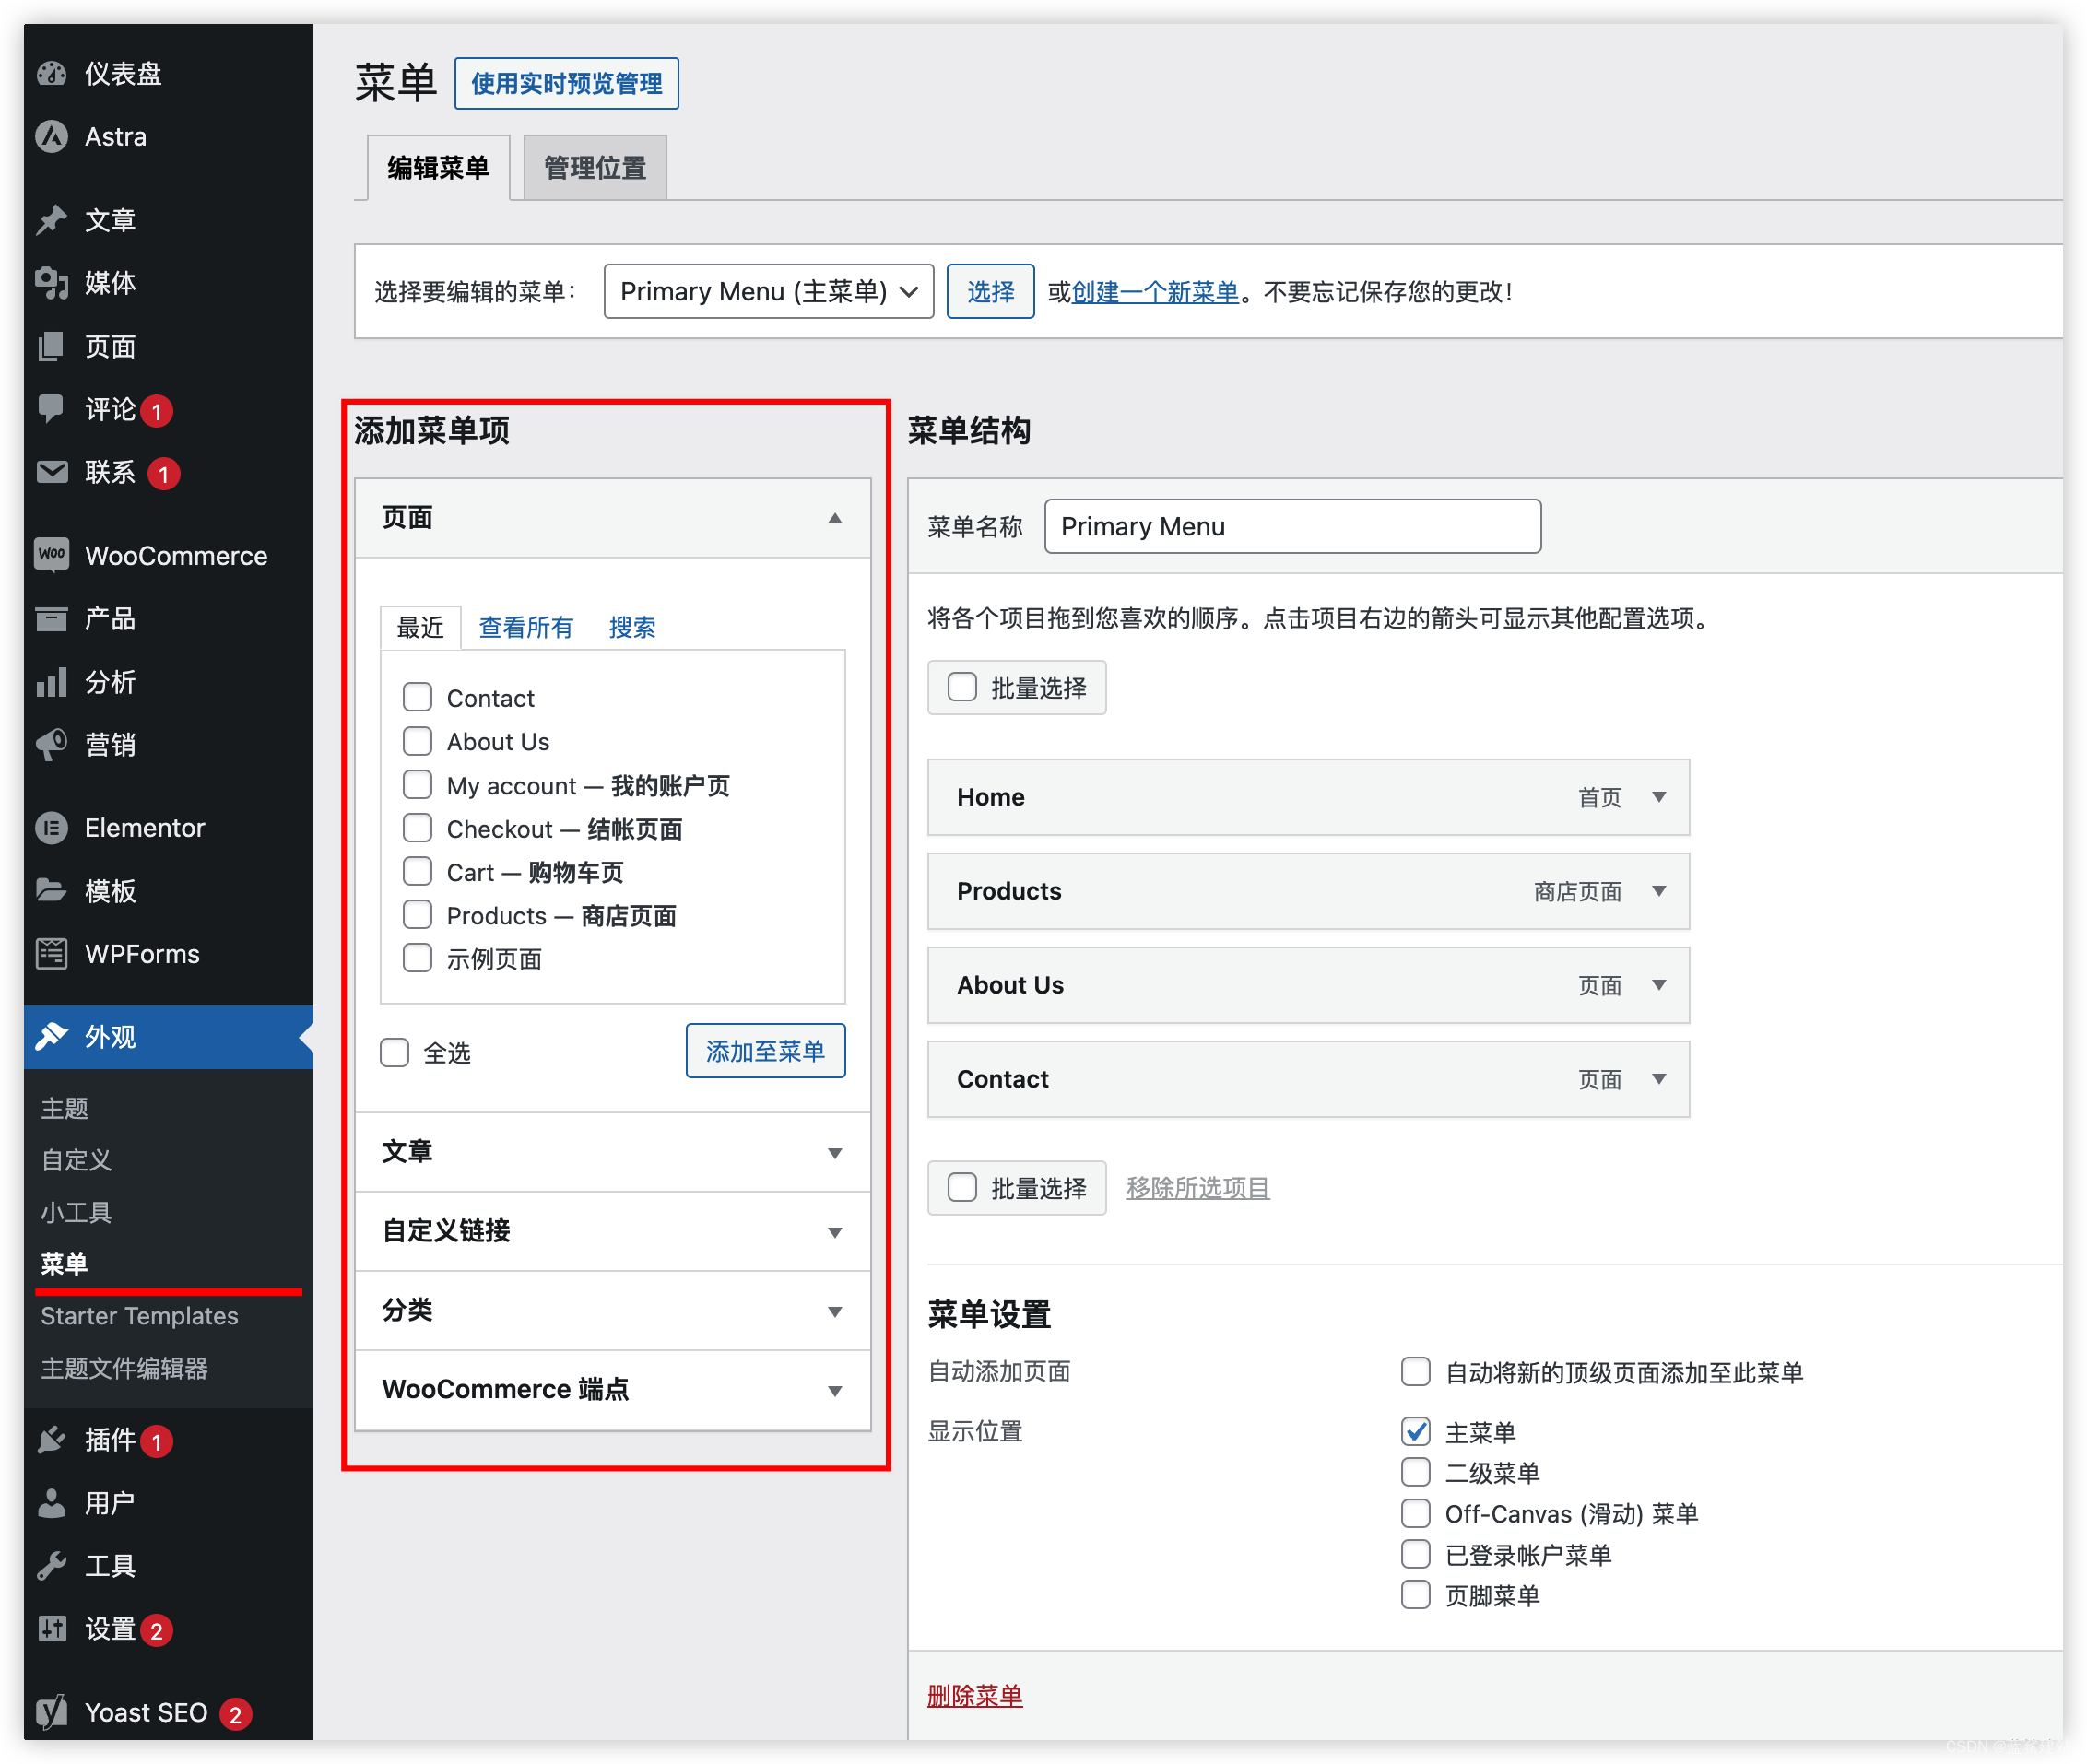Open the 媒体 media library icon
This screenshot has height=1764, width=2087.
tap(51, 283)
